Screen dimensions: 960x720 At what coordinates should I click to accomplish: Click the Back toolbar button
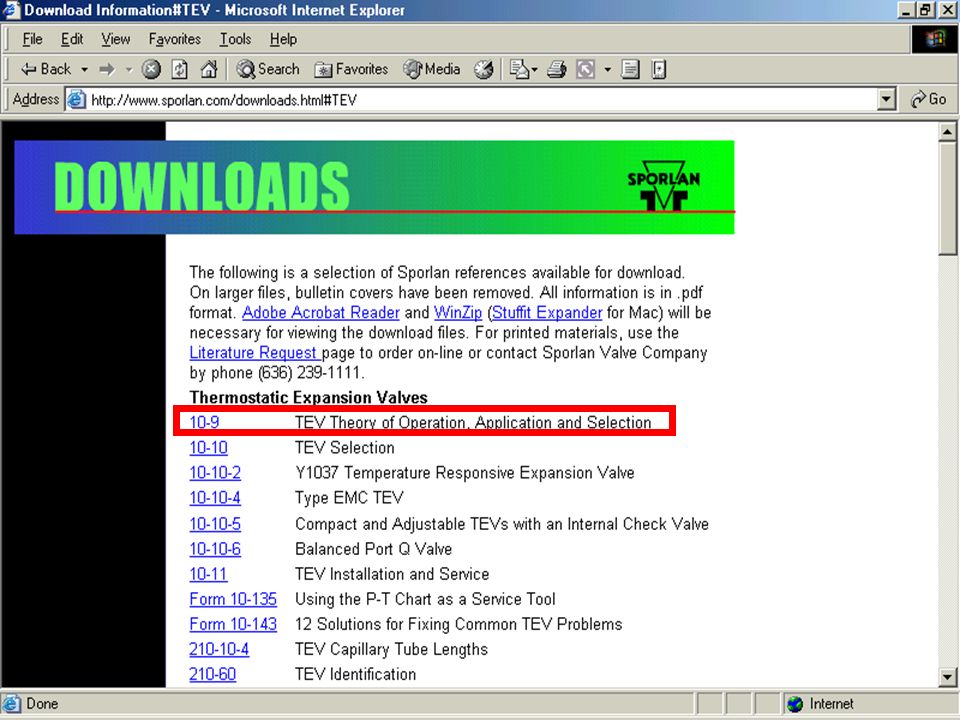(46, 69)
